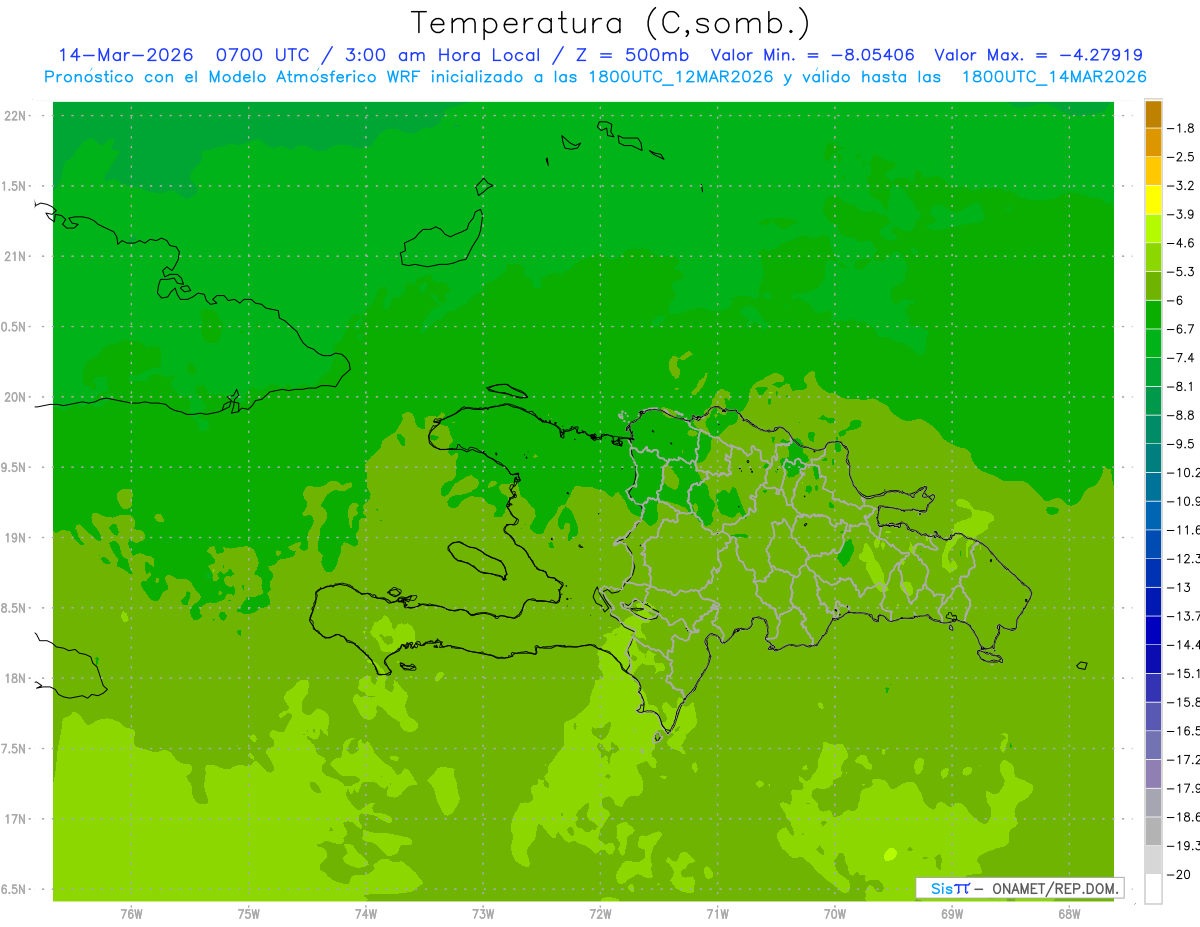1200x927 pixels.
Task: Click the '20N' latitude label
Action: [16, 397]
